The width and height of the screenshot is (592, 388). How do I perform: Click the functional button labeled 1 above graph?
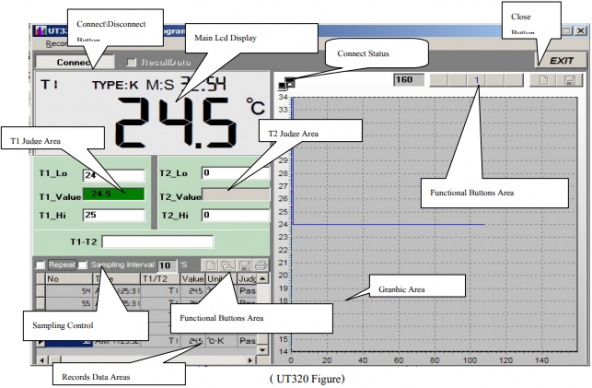476,80
